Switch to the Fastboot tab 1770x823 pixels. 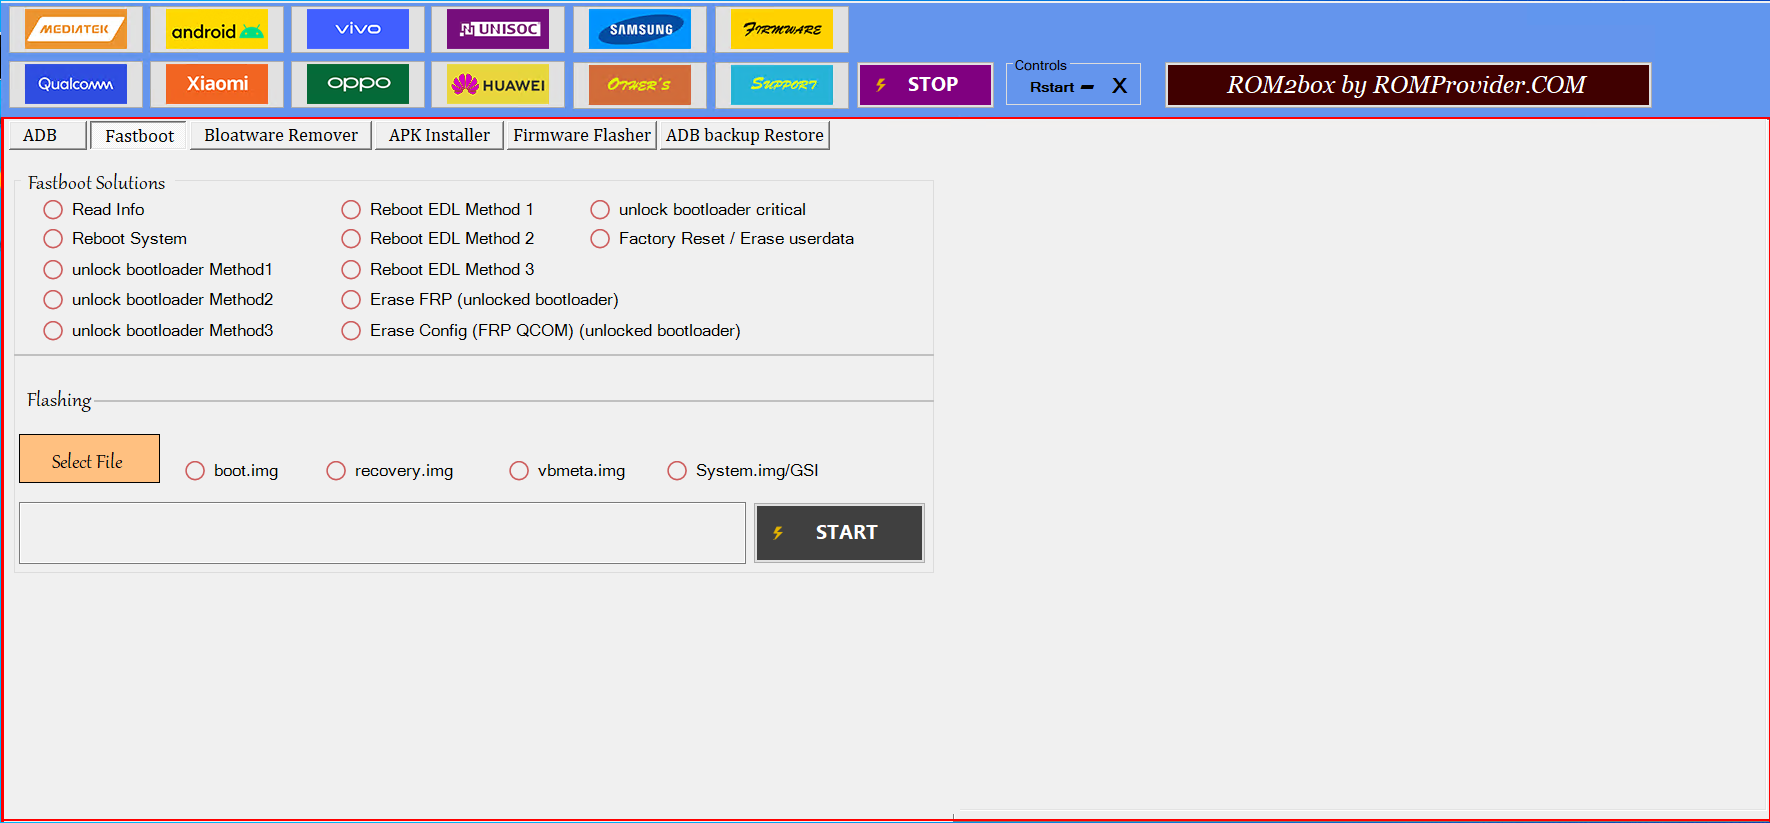coord(139,136)
